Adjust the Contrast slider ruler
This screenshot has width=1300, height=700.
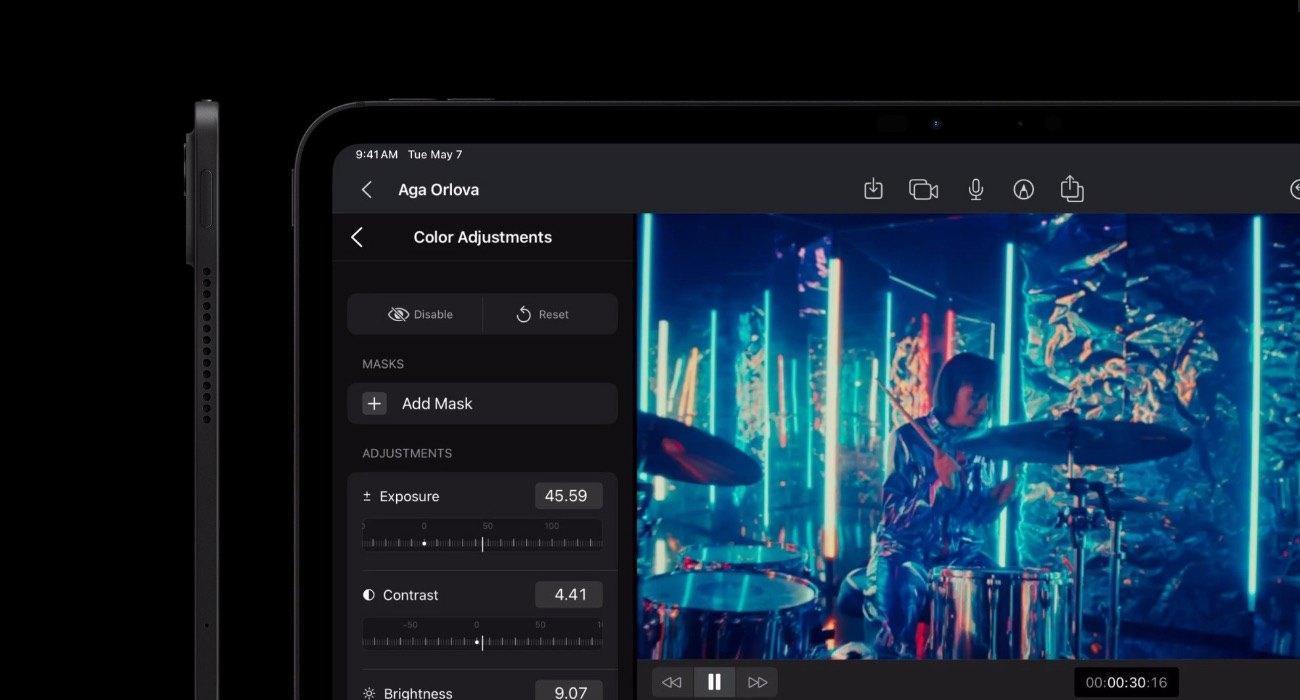[x=482, y=634]
